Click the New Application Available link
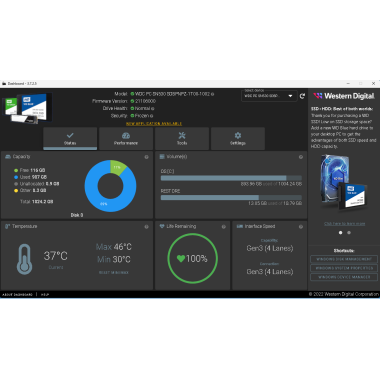Viewport: 380px width, 380px height. pos(154,124)
